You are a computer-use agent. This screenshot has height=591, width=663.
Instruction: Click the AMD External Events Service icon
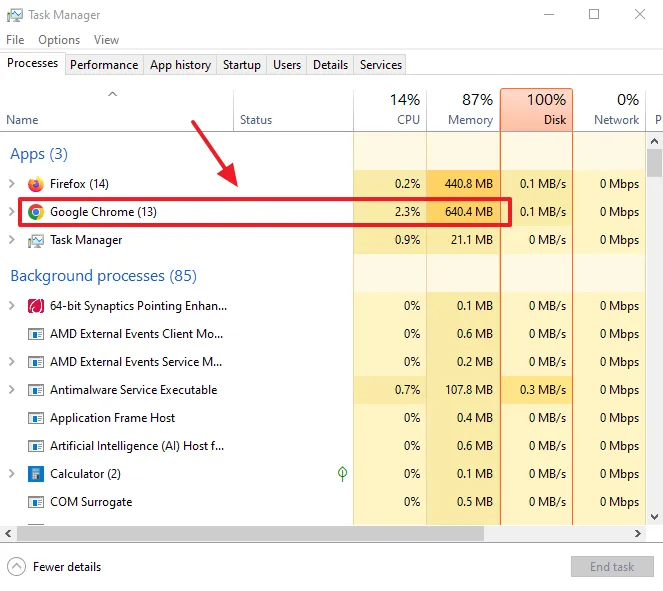click(x=36, y=362)
